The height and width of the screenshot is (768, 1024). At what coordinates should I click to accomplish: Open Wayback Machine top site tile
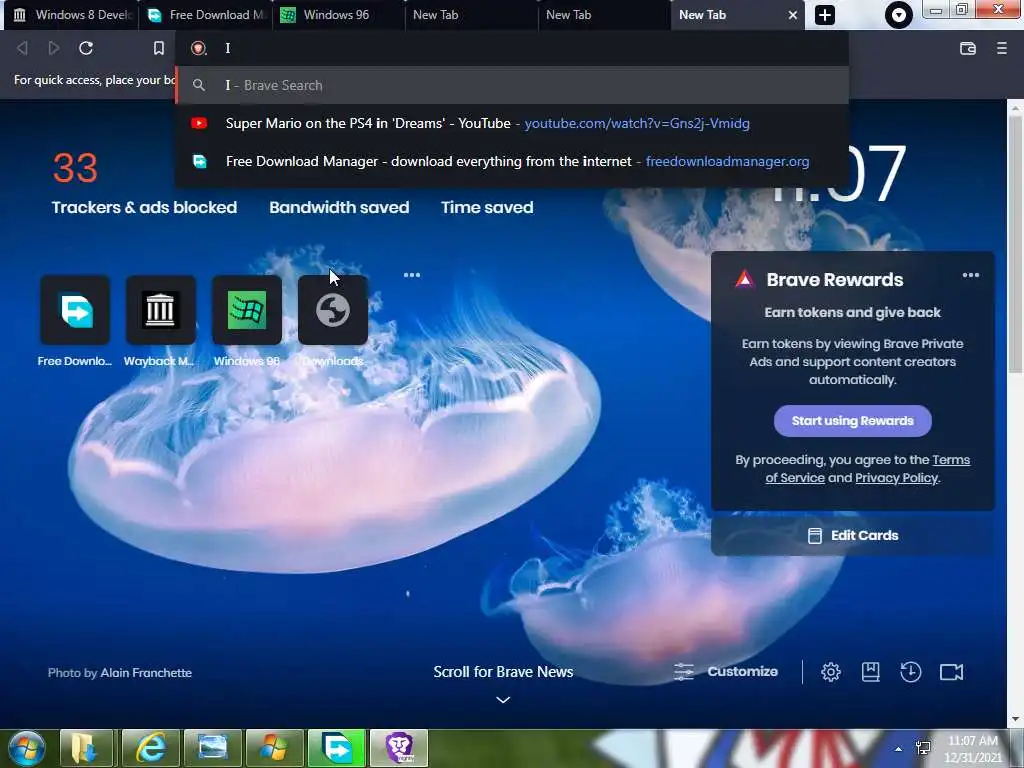click(161, 310)
